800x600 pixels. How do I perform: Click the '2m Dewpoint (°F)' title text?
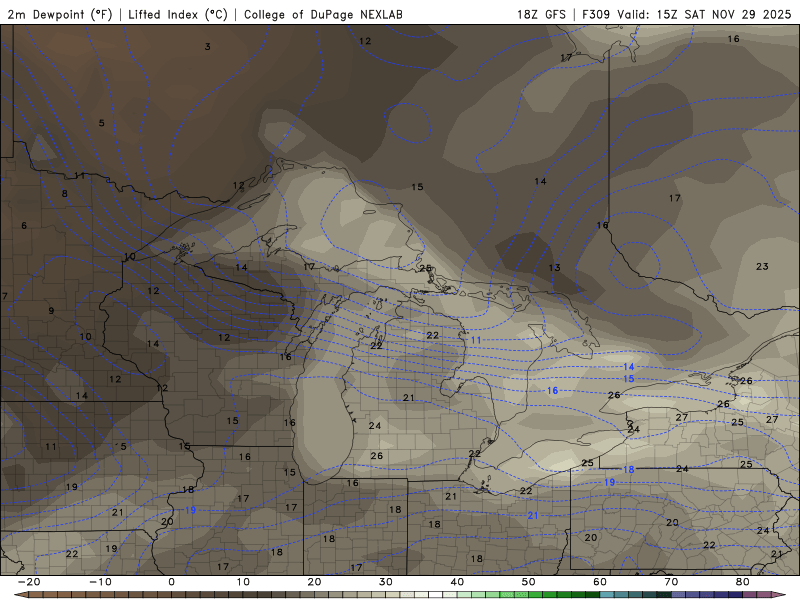[60, 14]
